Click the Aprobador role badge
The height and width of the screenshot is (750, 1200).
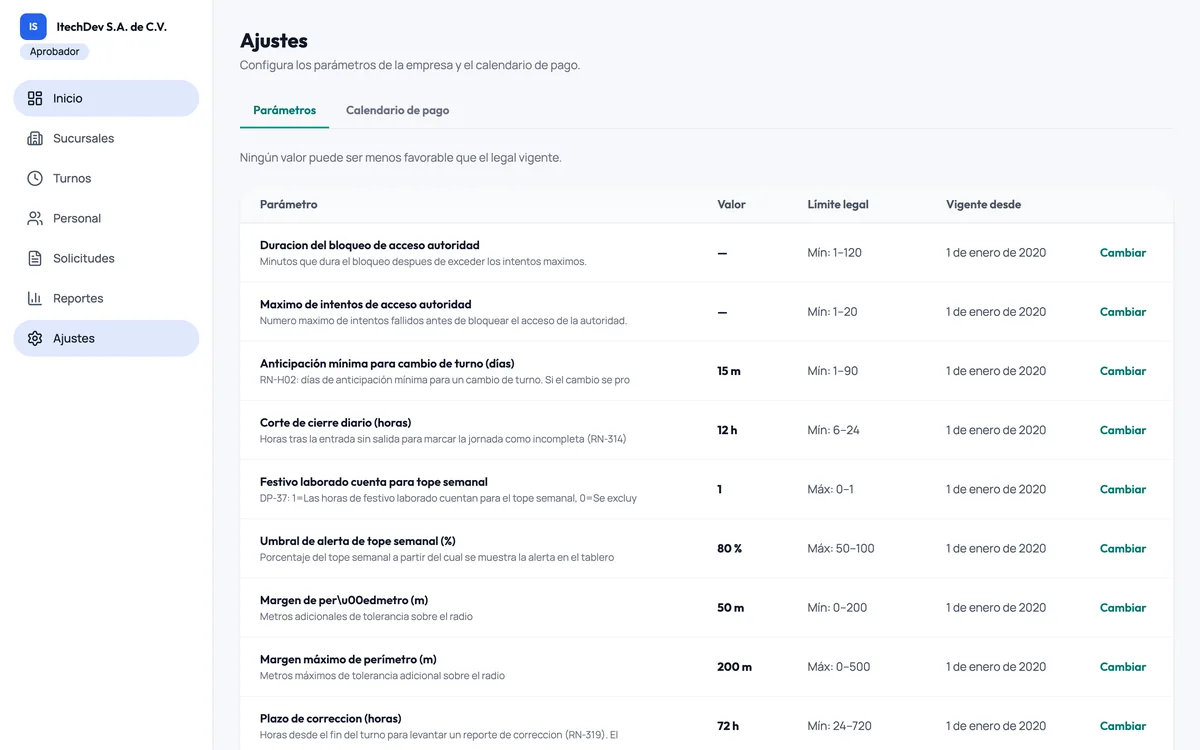pyautogui.click(x=54, y=52)
